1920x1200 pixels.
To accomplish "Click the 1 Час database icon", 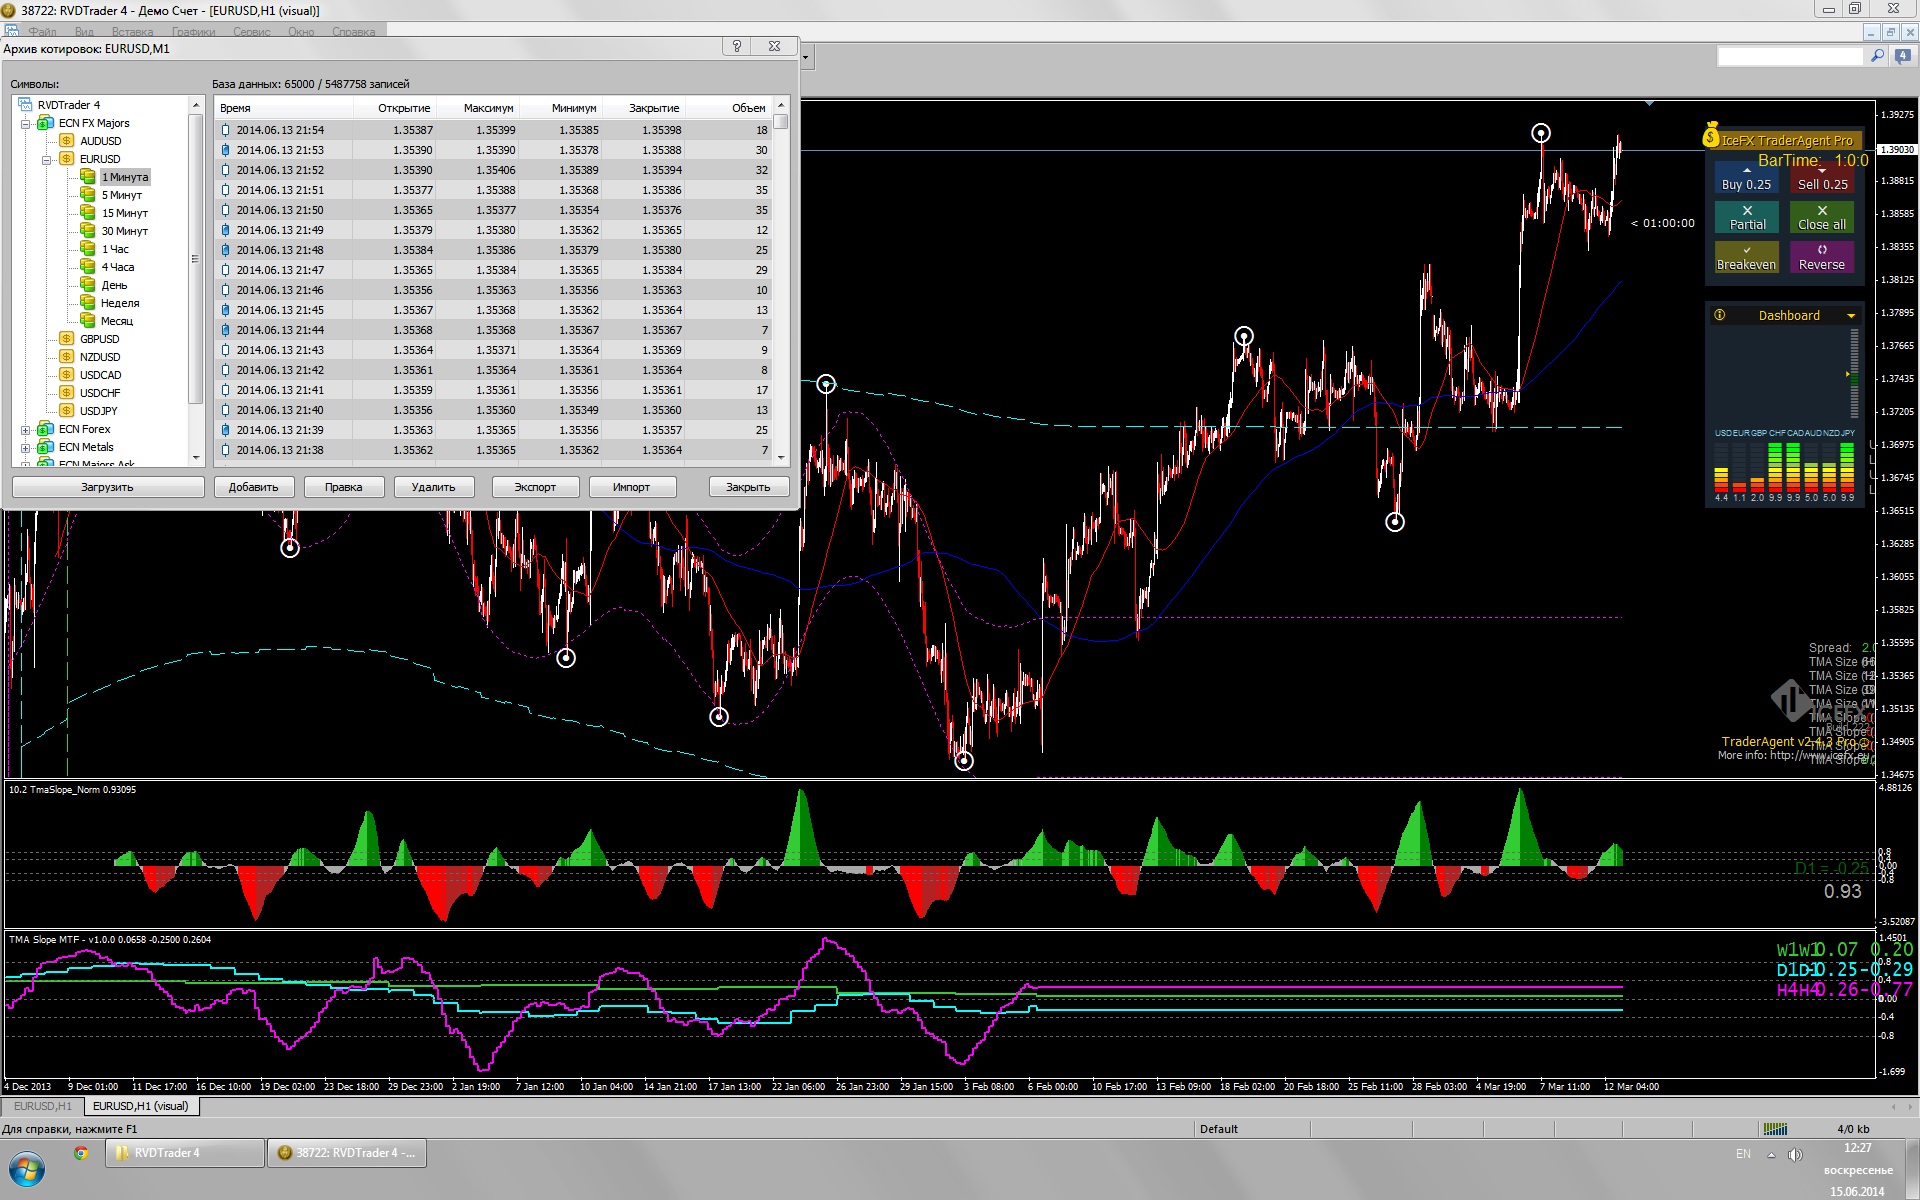I will click(x=88, y=249).
